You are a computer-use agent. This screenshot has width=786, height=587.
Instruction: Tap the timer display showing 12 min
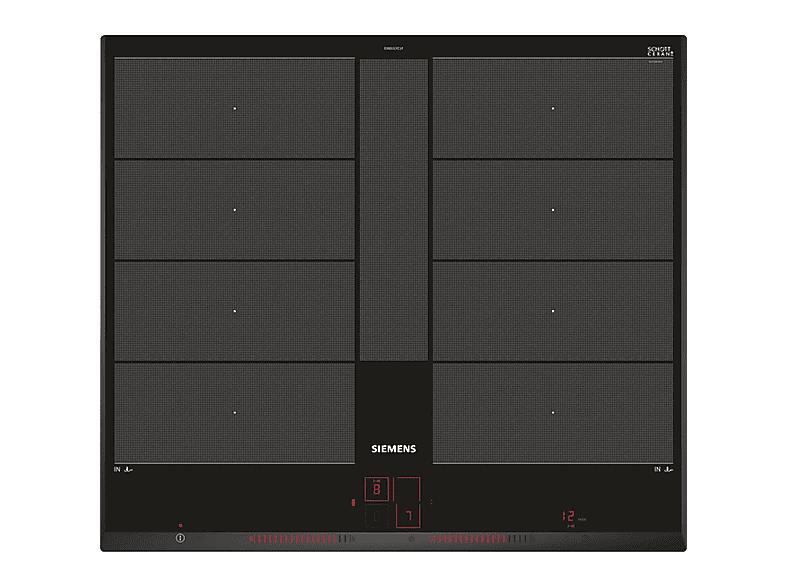pos(573,517)
